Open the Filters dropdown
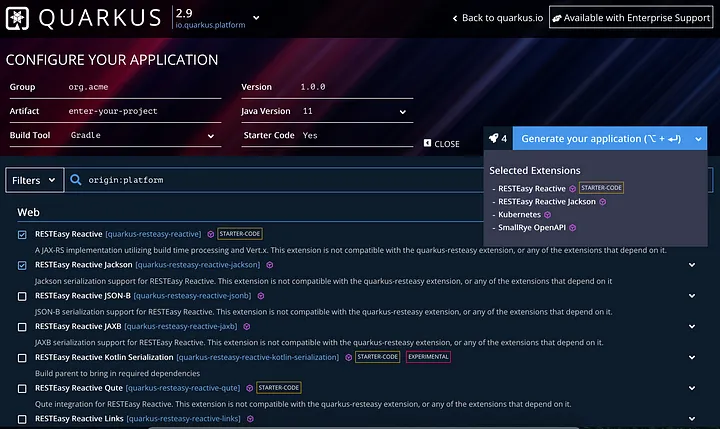Viewport: 720px width, 429px height. 34,180
